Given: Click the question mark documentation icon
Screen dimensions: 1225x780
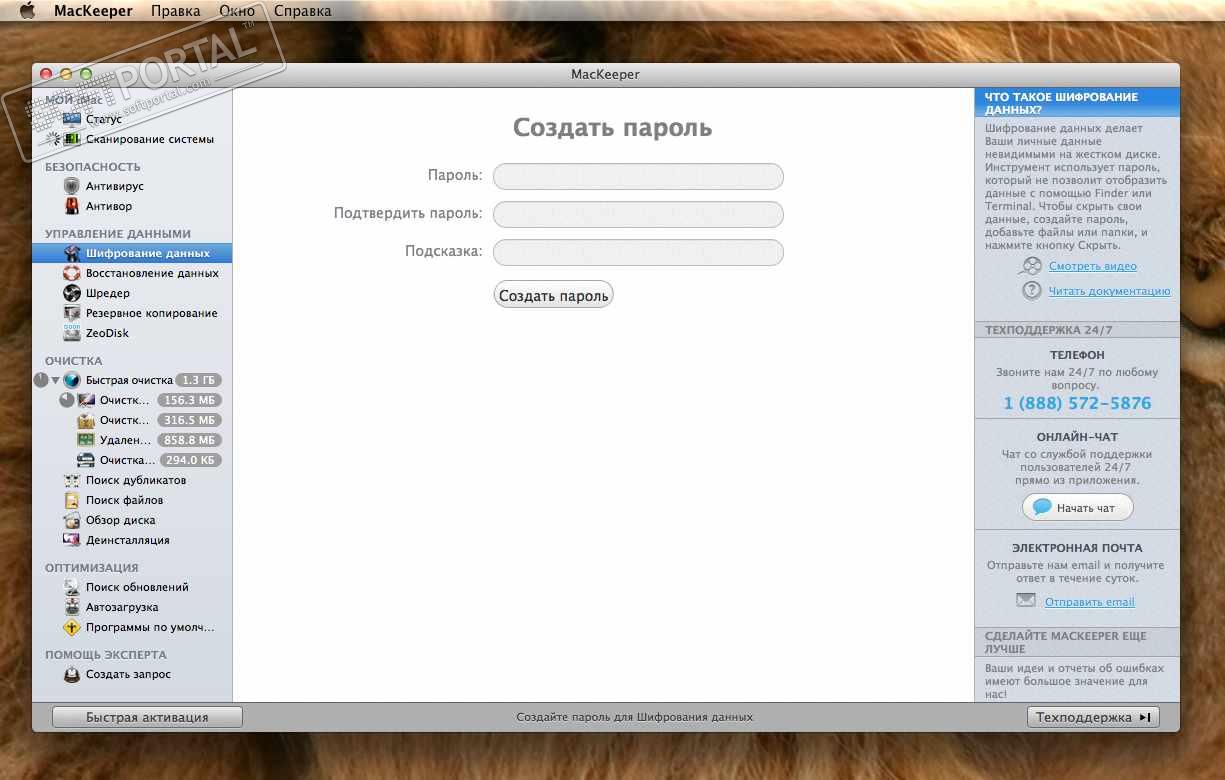Looking at the screenshot, I should tap(1032, 290).
